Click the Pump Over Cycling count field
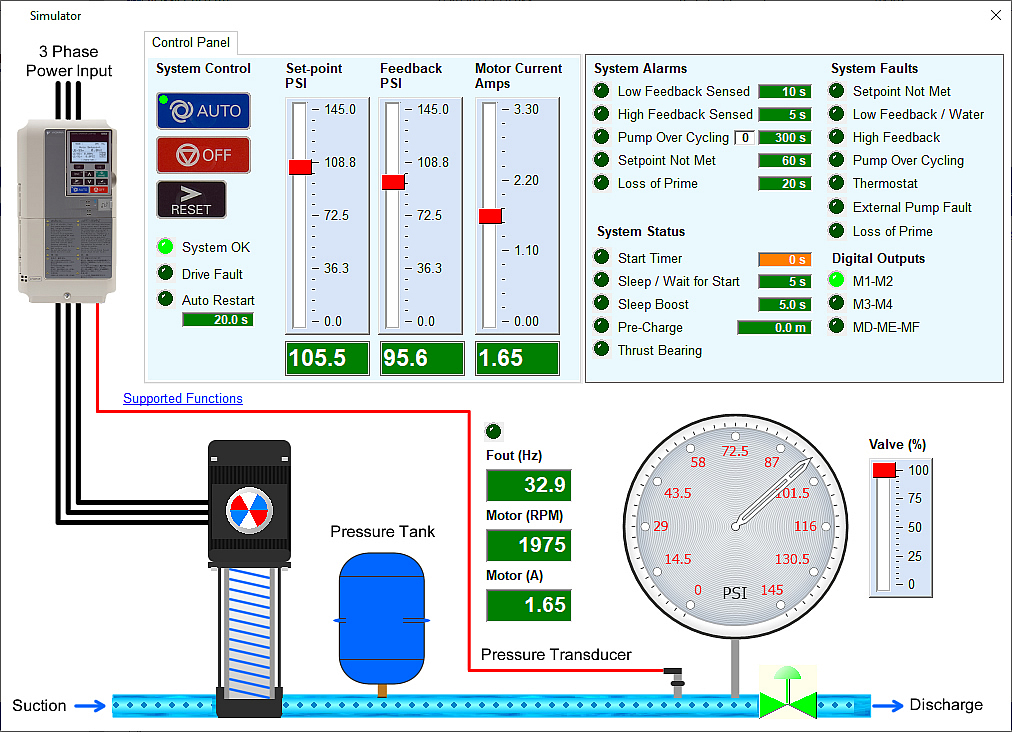1012x732 pixels. click(x=744, y=138)
